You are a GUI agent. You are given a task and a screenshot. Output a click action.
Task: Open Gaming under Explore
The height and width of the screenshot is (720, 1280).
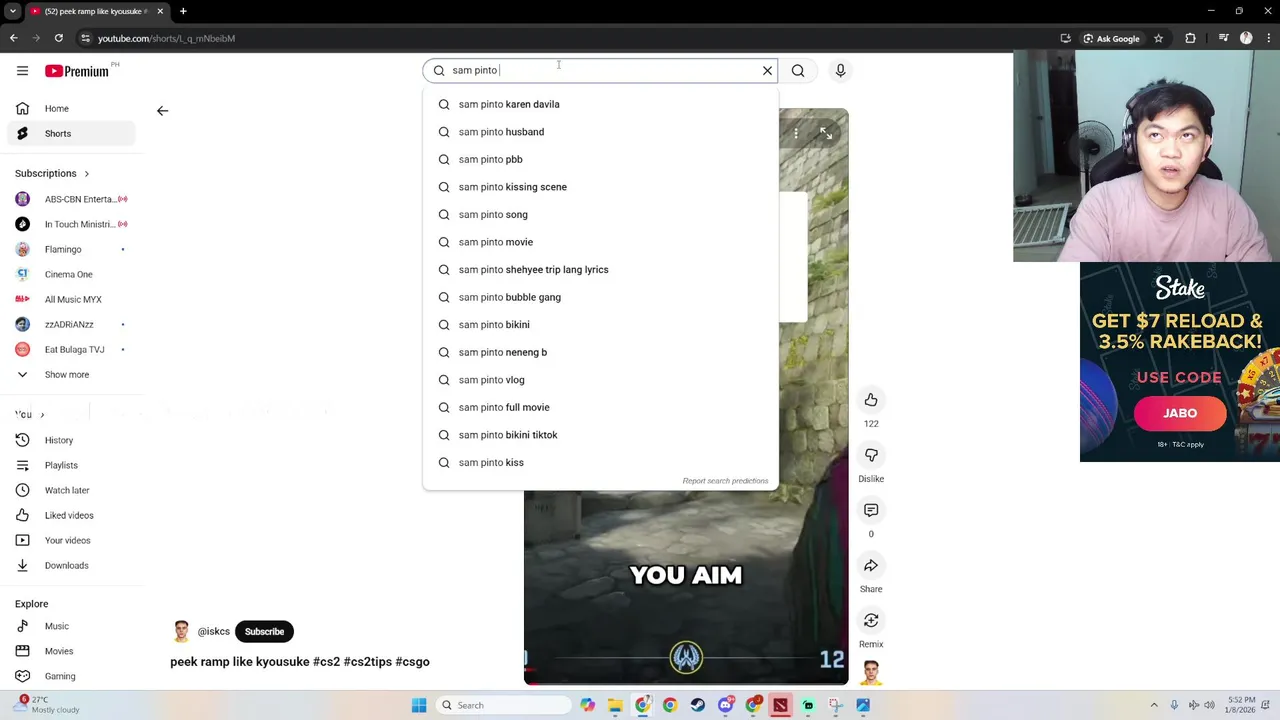pos(71,676)
